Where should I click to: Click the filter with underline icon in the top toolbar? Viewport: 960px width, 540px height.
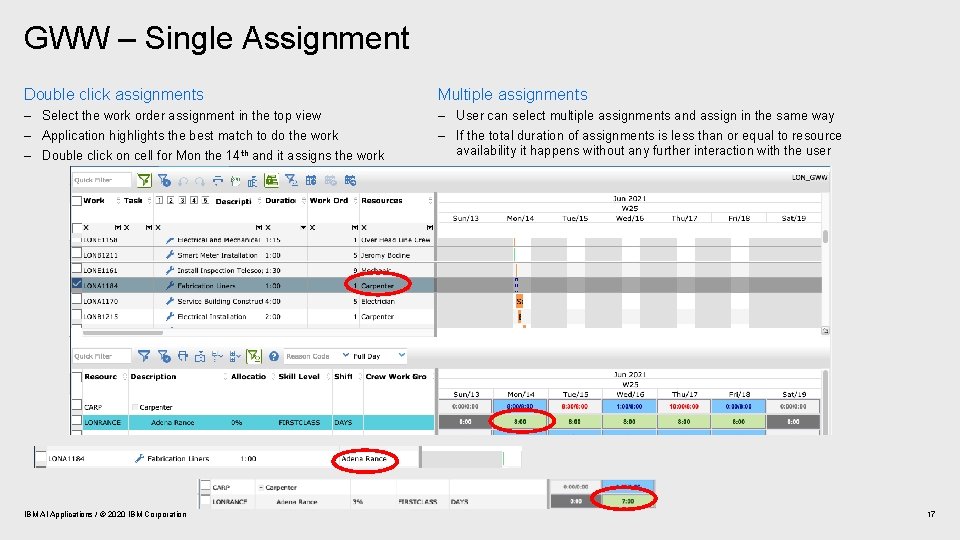(291, 180)
